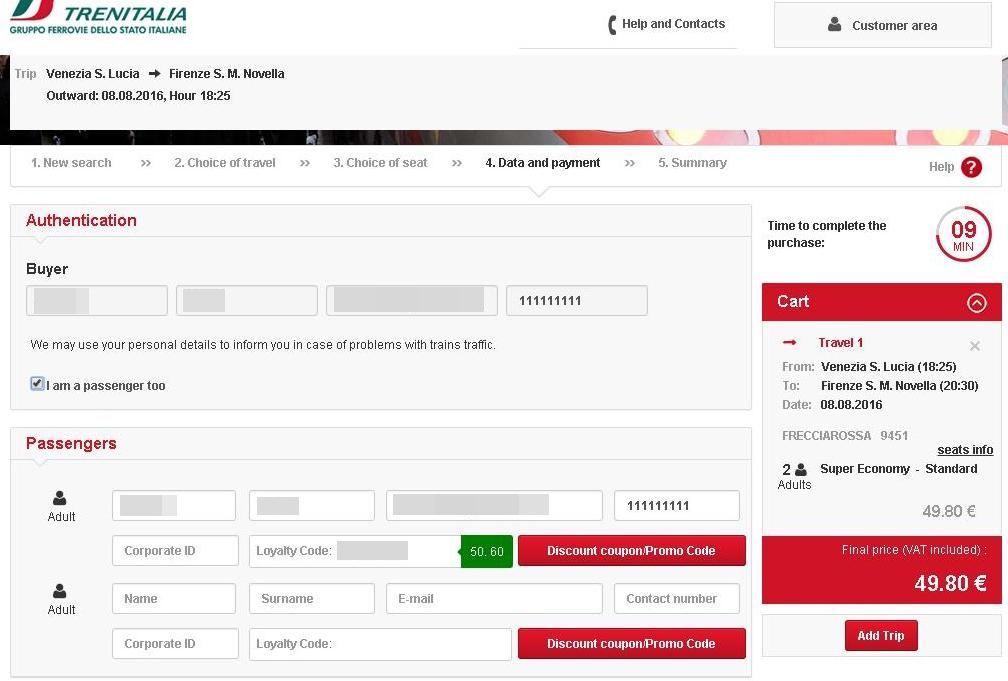Image resolution: width=1008 pixels, height=681 pixels.
Task: Focus the Buyer e-mail field
Action: pyautogui.click(x=412, y=300)
